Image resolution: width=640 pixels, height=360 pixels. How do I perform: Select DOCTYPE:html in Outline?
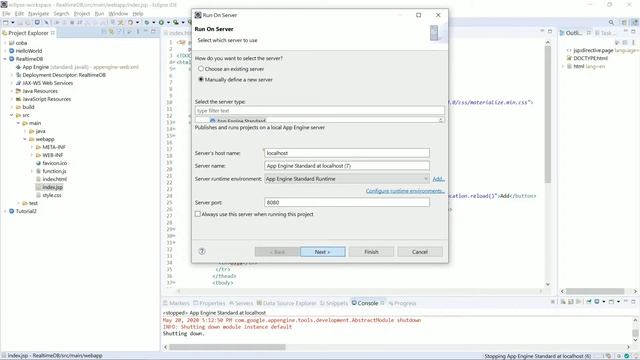(x=590, y=58)
